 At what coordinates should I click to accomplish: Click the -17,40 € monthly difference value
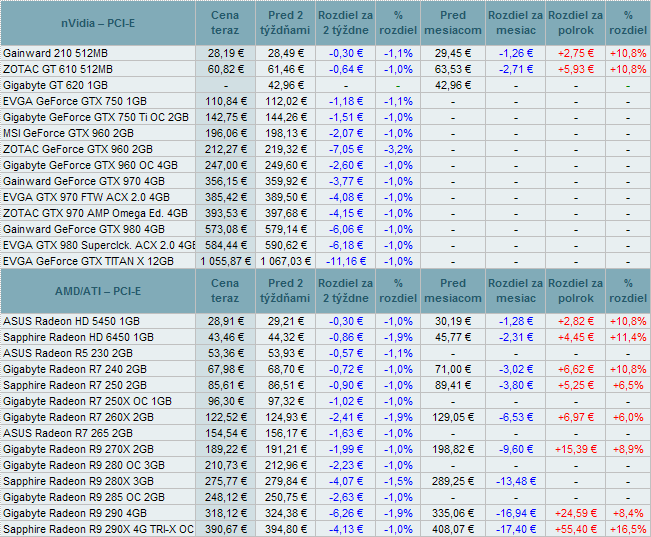click(x=516, y=528)
